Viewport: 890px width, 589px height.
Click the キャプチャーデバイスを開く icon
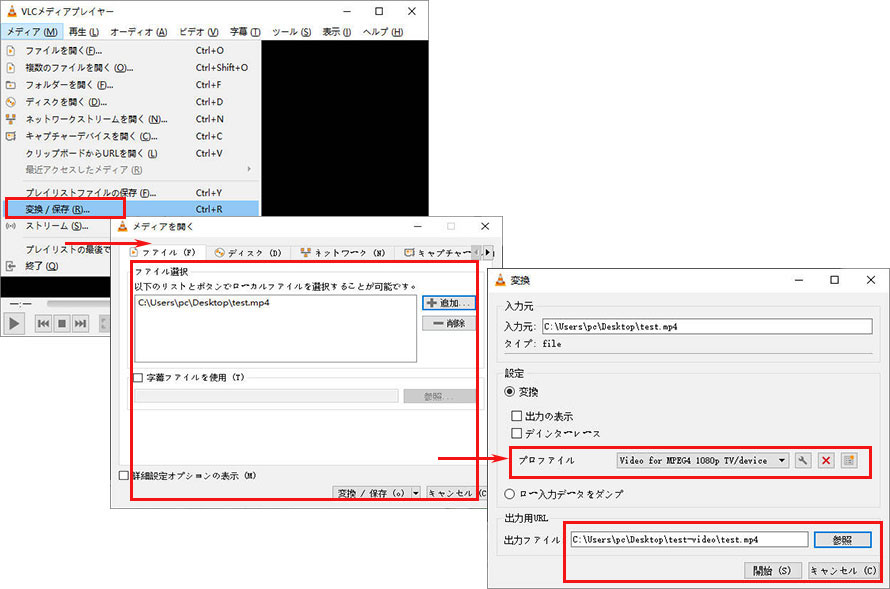10,136
